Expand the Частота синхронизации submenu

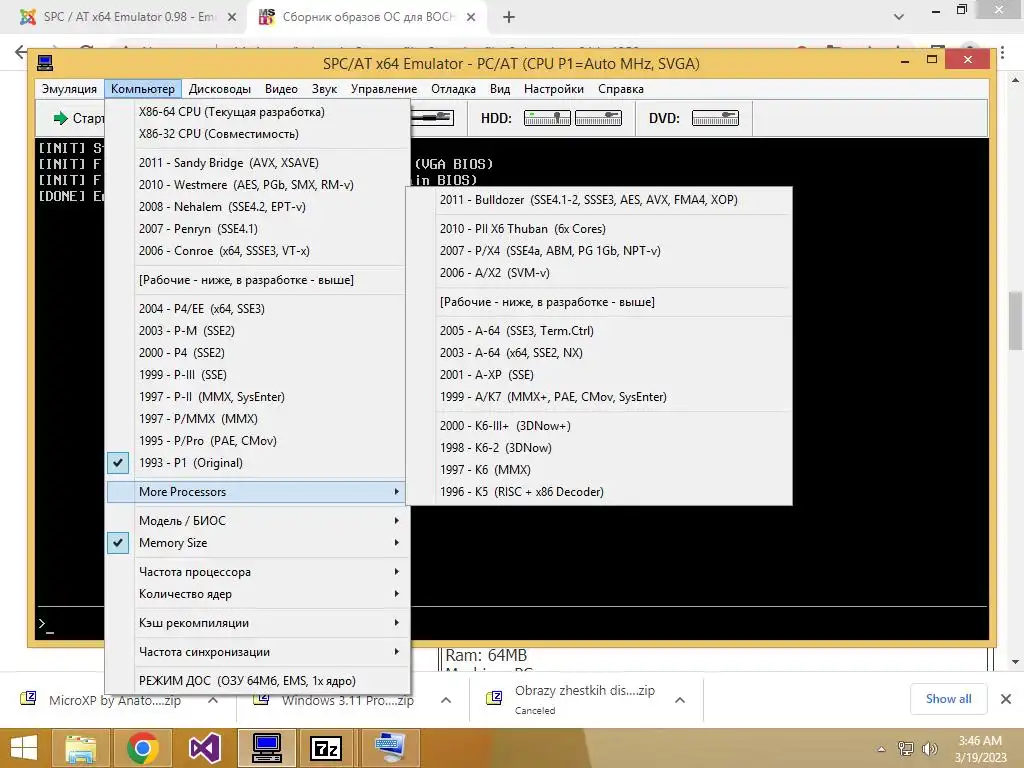tap(257, 651)
